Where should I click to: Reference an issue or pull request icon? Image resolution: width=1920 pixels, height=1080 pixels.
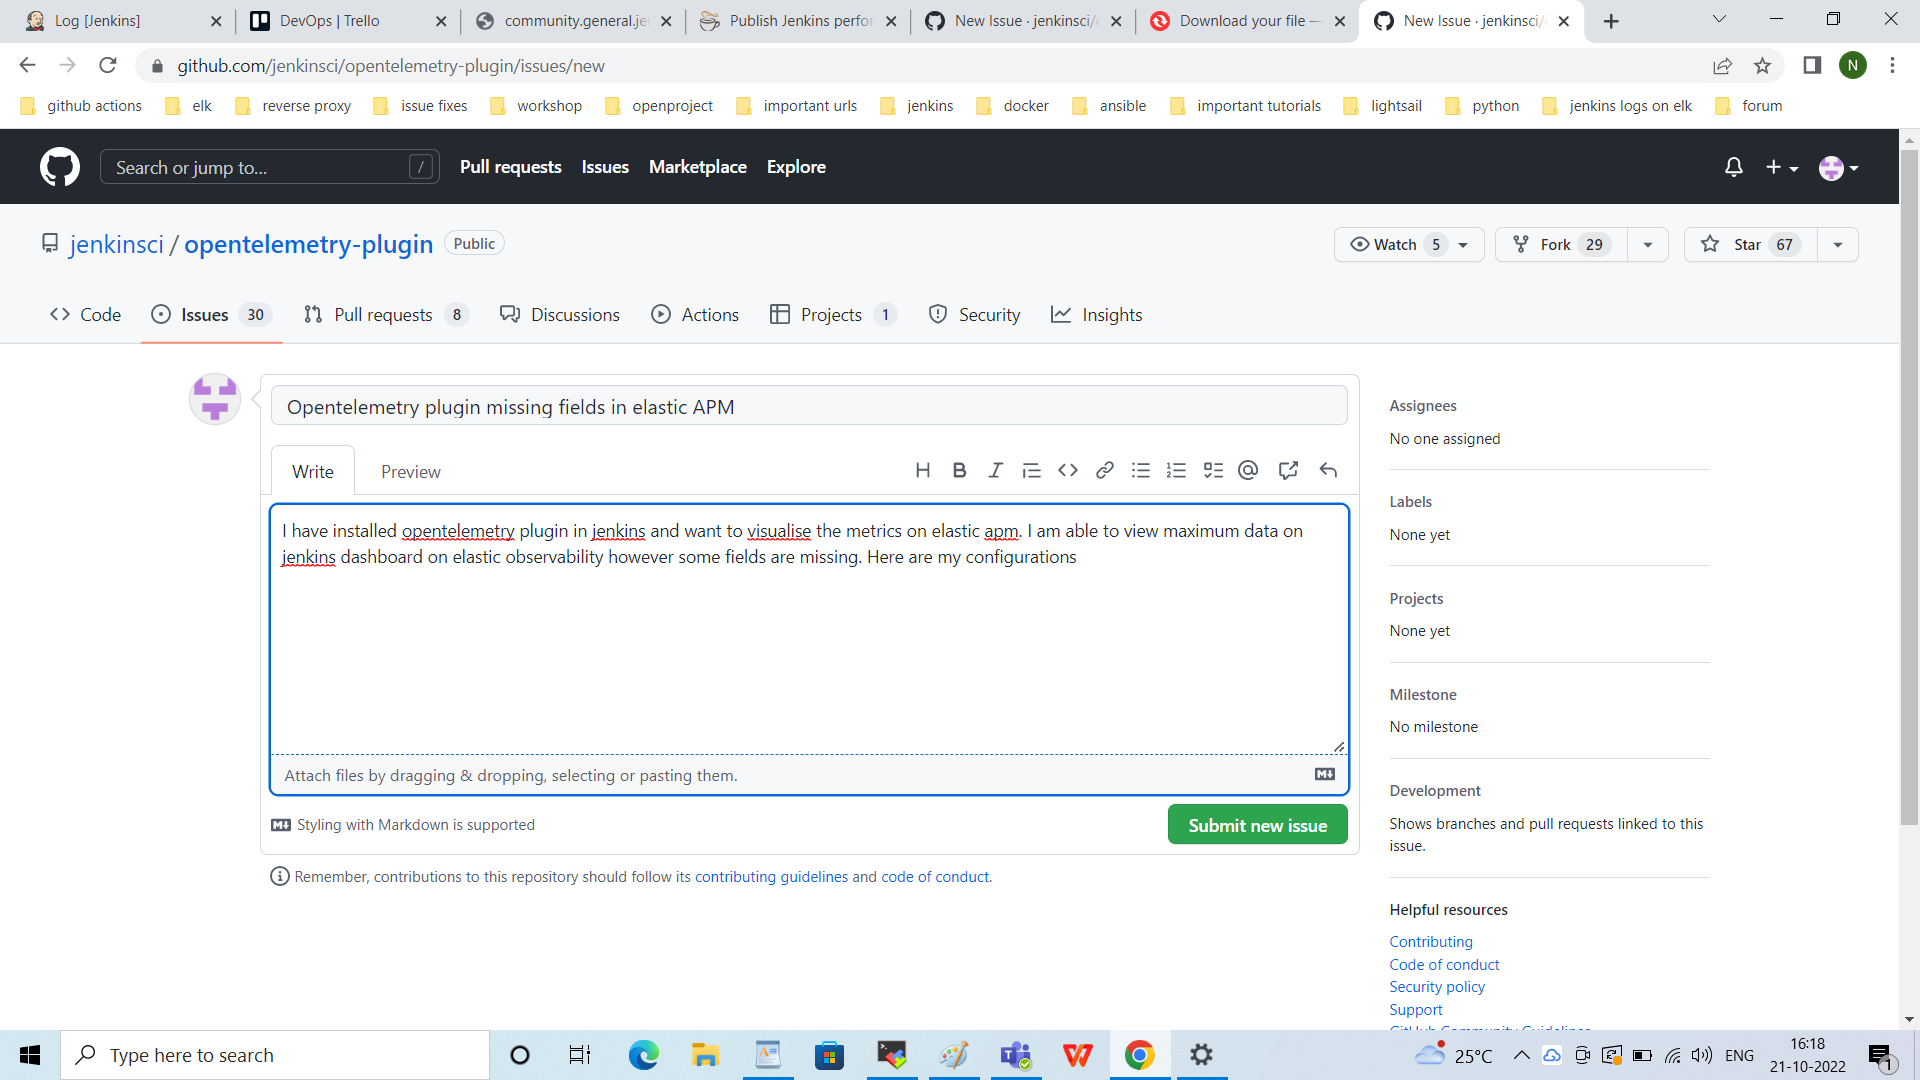[x=1288, y=470]
